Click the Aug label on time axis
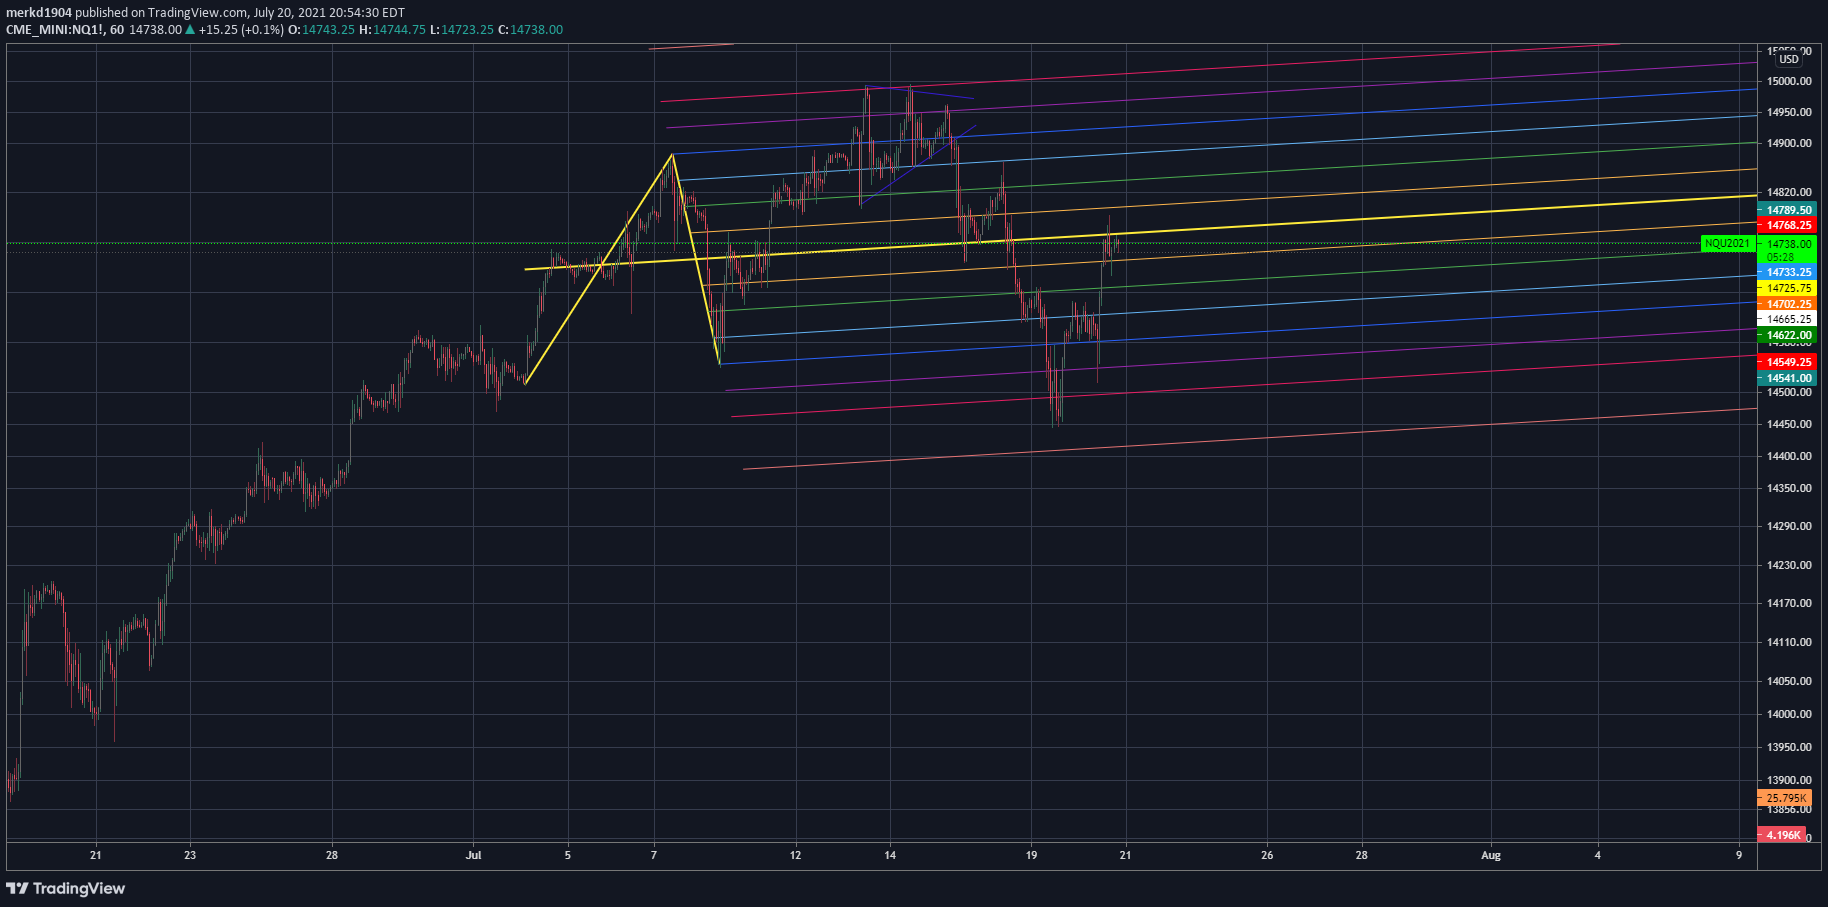Image resolution: width=1828 pixels, height=907 pixels. [x=1491, y=855]
